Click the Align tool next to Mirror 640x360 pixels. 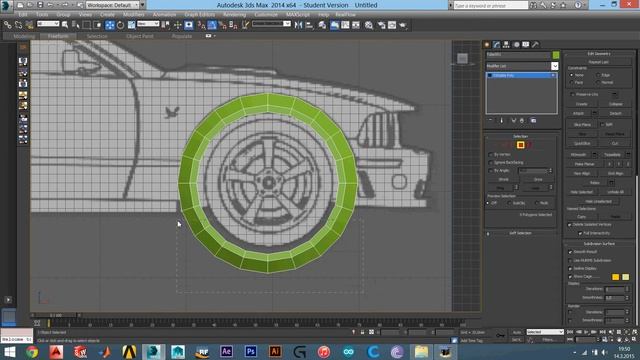click(x=309, y=25)
